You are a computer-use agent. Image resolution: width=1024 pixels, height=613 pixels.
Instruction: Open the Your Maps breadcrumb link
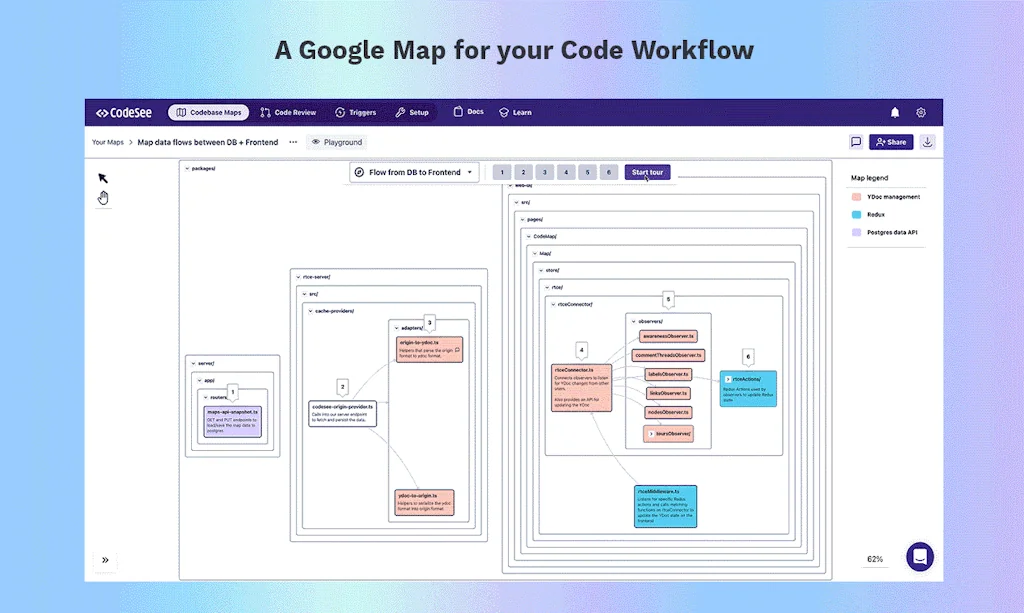[107, 142]
